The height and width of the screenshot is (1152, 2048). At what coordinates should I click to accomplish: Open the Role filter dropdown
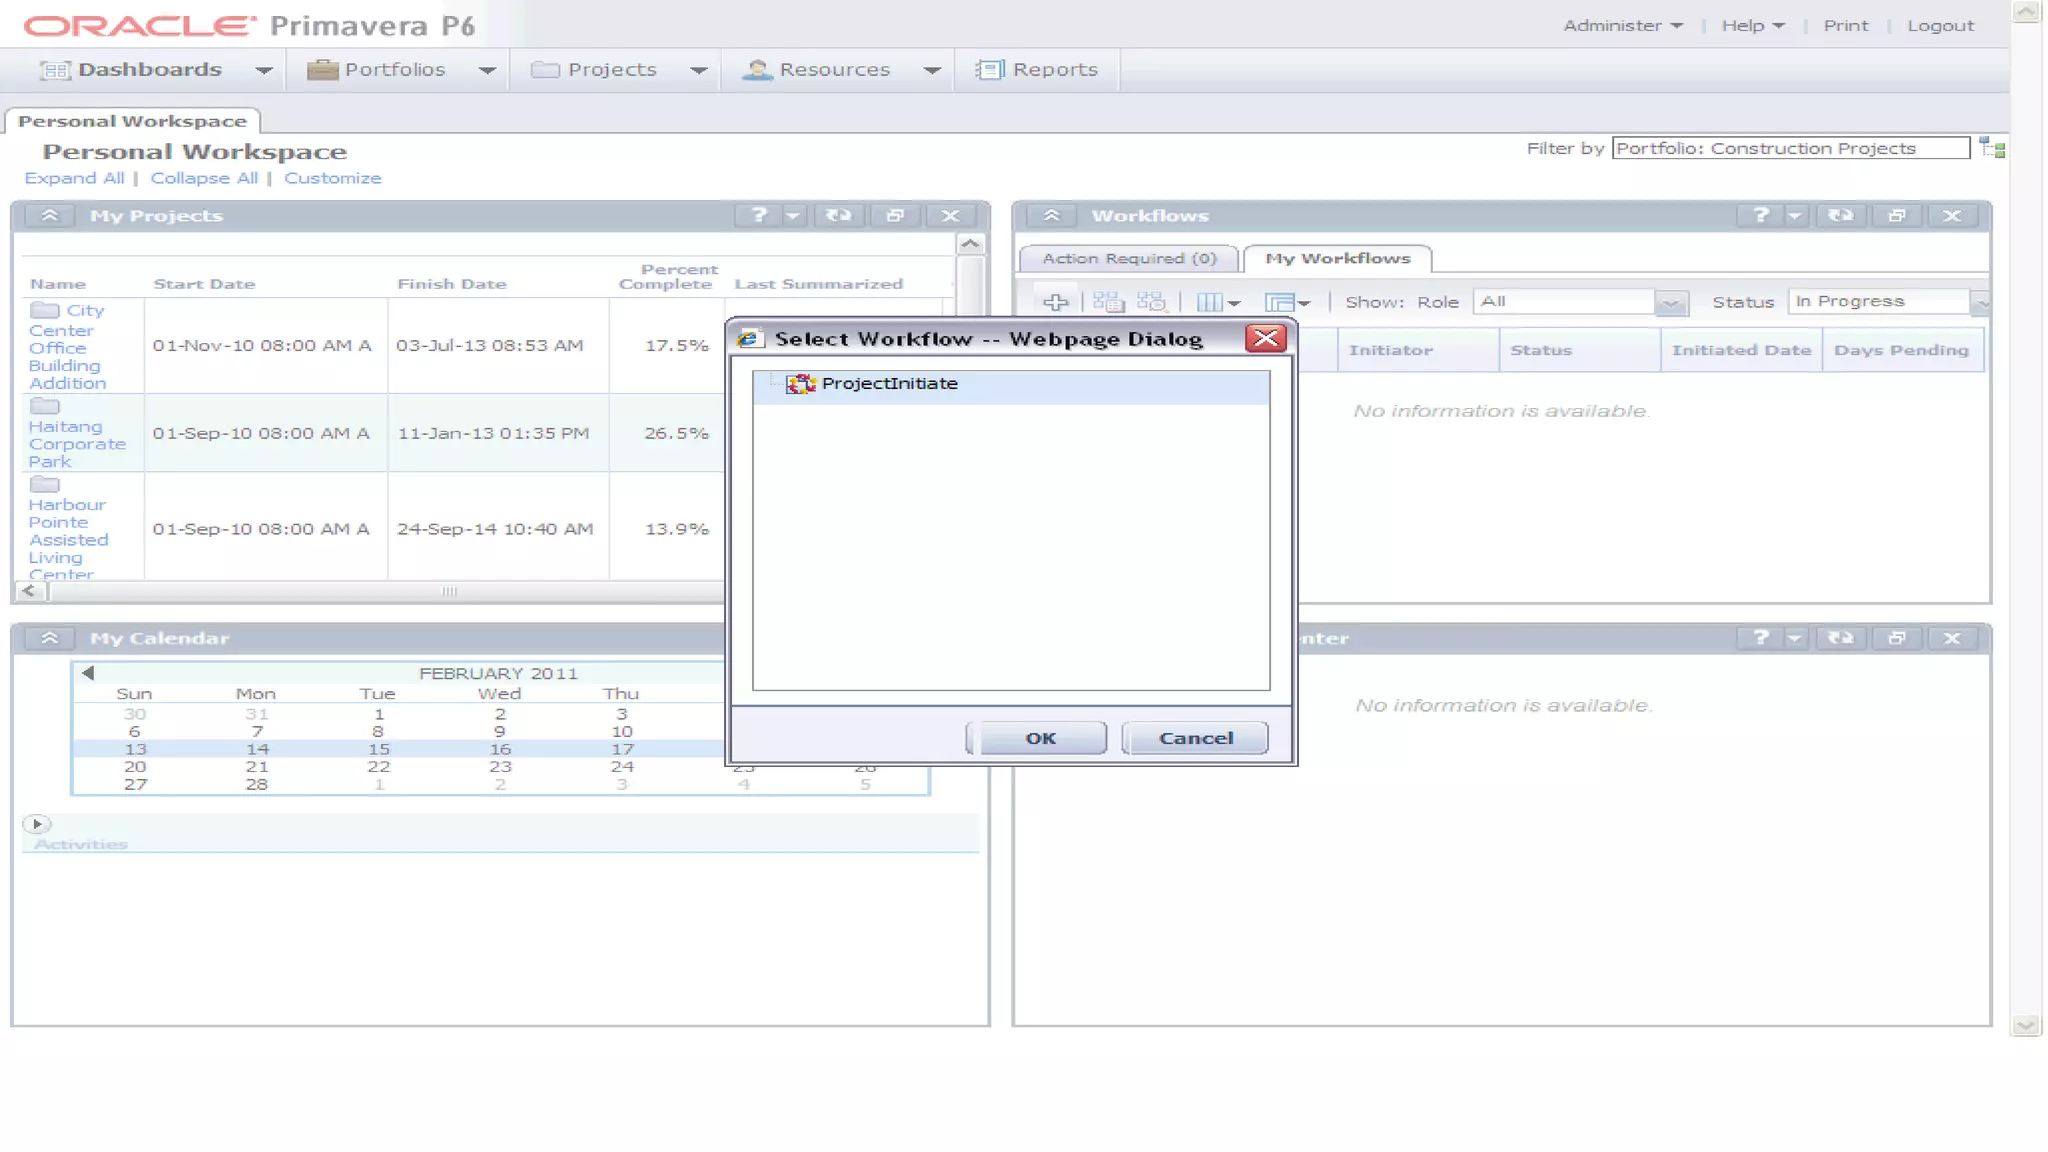[1671, 302]
